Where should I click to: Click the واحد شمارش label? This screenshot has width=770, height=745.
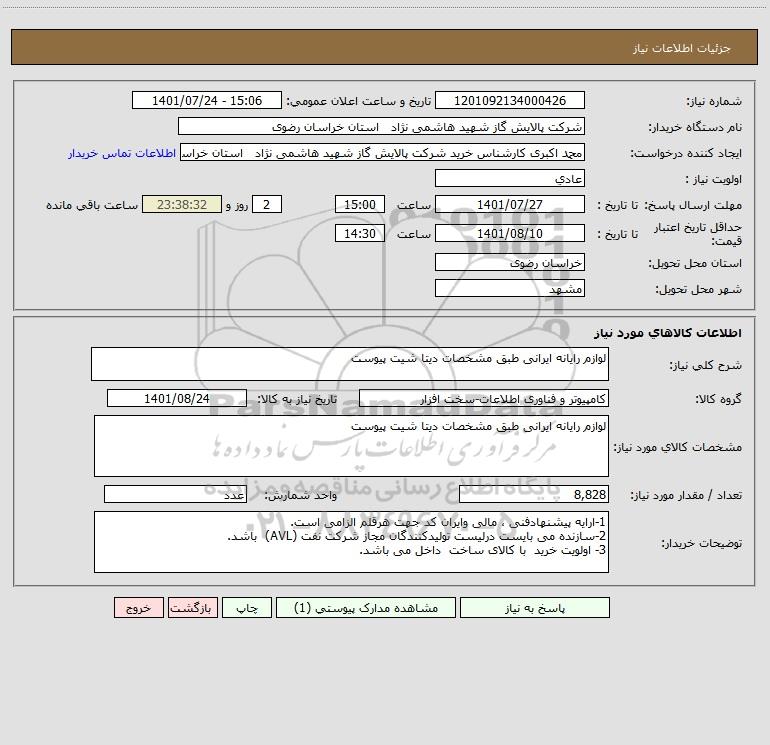tap(301, 496)
